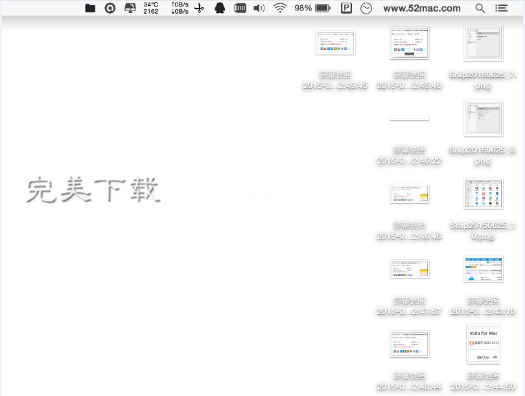Select screenshot thumbnail ending 2.43.10
The width and height of the screenshot is (525, 396).
[x=483, y=269]
